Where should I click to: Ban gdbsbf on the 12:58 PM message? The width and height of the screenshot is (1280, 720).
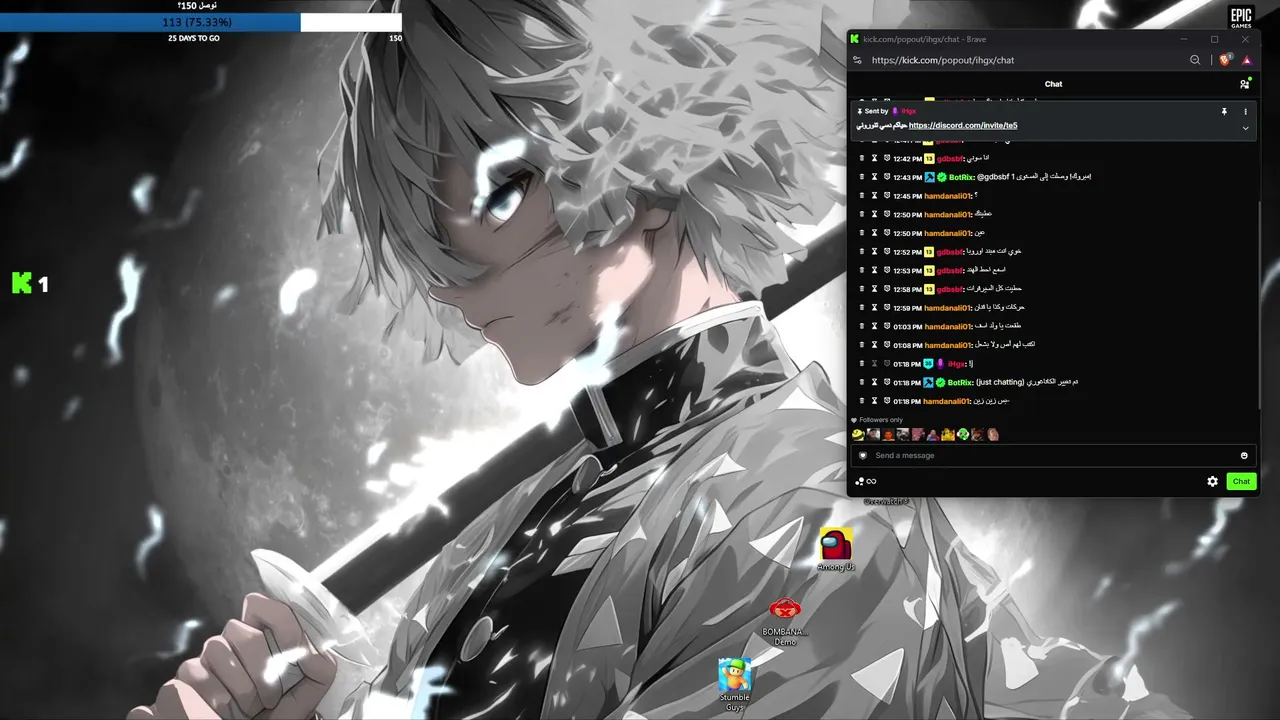(886, 289)
